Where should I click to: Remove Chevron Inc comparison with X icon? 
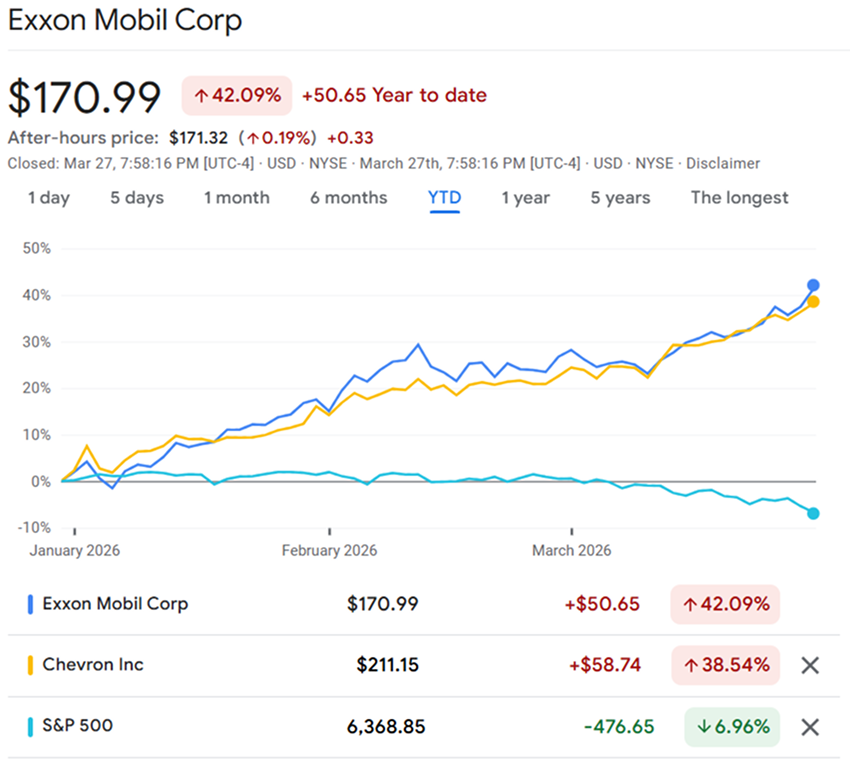point(810,665)
